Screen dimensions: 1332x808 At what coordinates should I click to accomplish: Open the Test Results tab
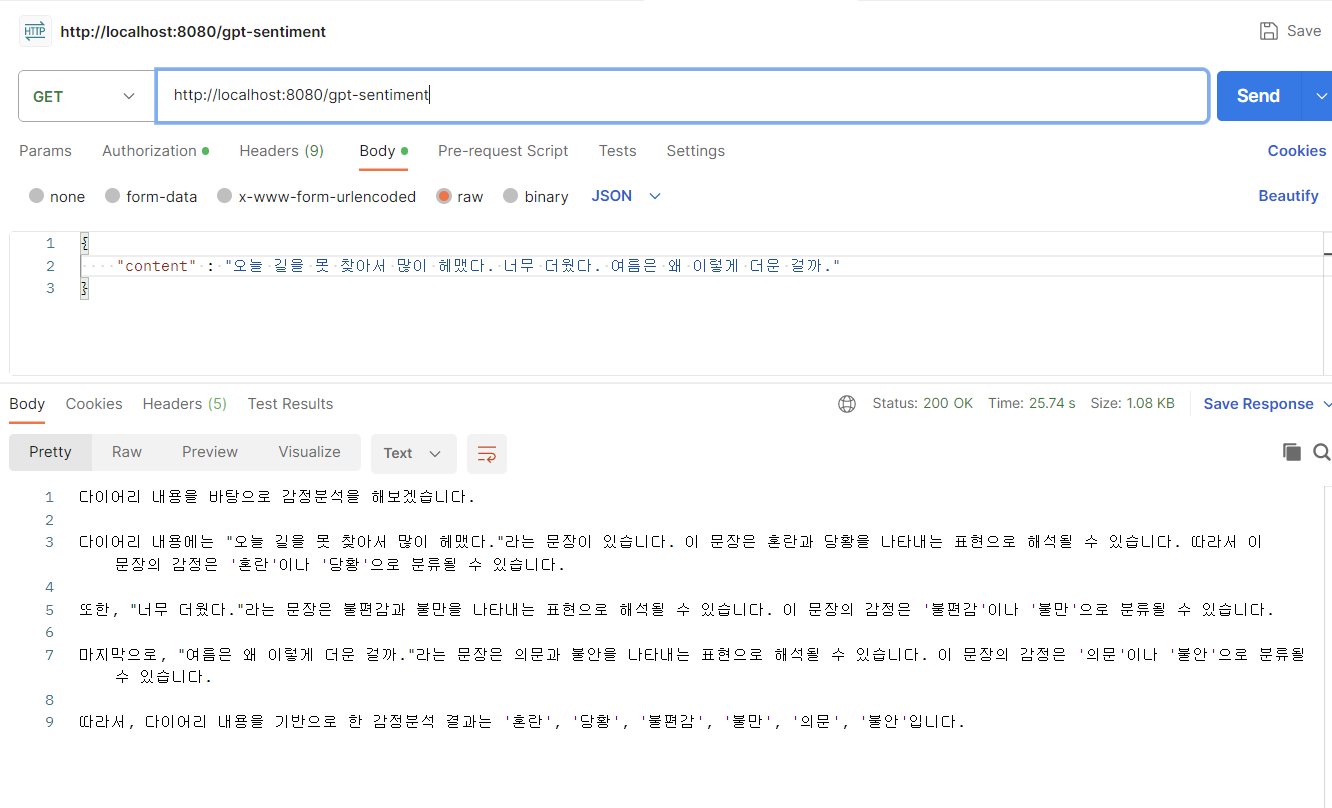(290, 404)
